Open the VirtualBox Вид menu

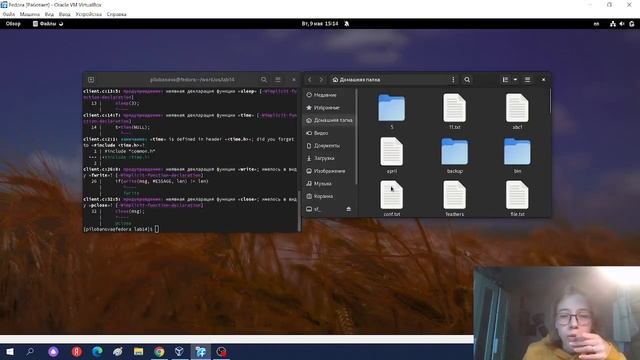pos(49,14)
